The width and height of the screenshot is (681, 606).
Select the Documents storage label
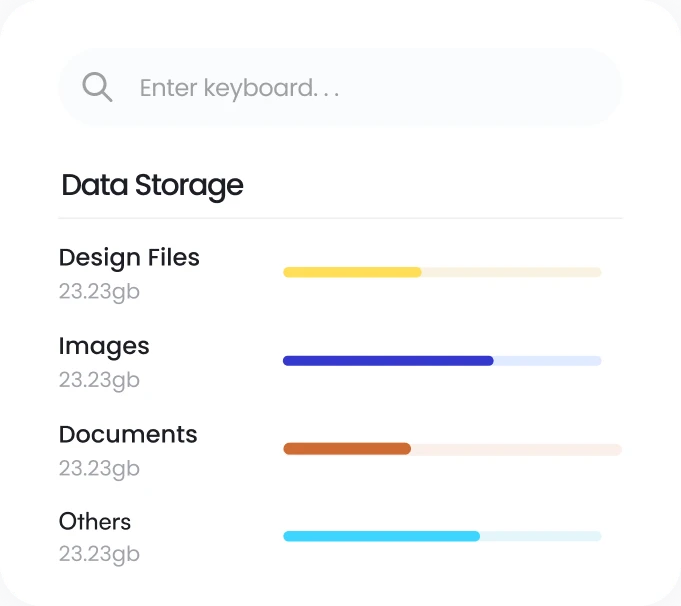pyautogui.click(x=128, y=434)
